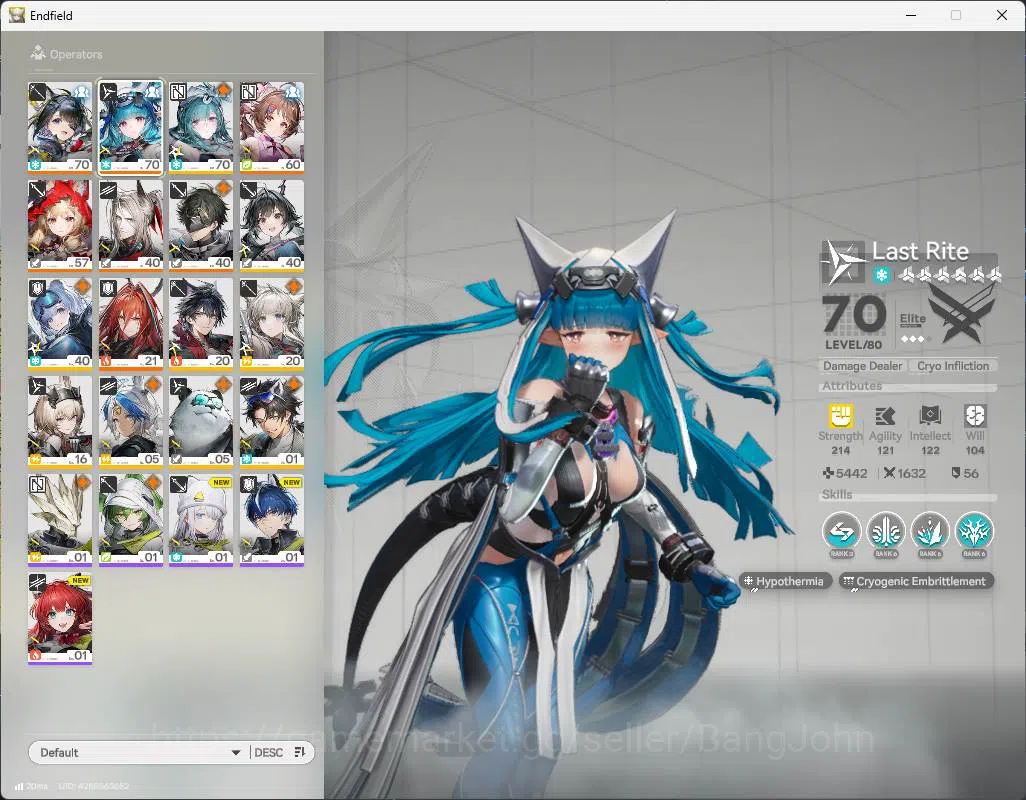Image resolution: width=1026 pixels, height=800 pixels.
Task: Click the 70 LEVEL/80 indicator
Action: click(x=854, y=322)
